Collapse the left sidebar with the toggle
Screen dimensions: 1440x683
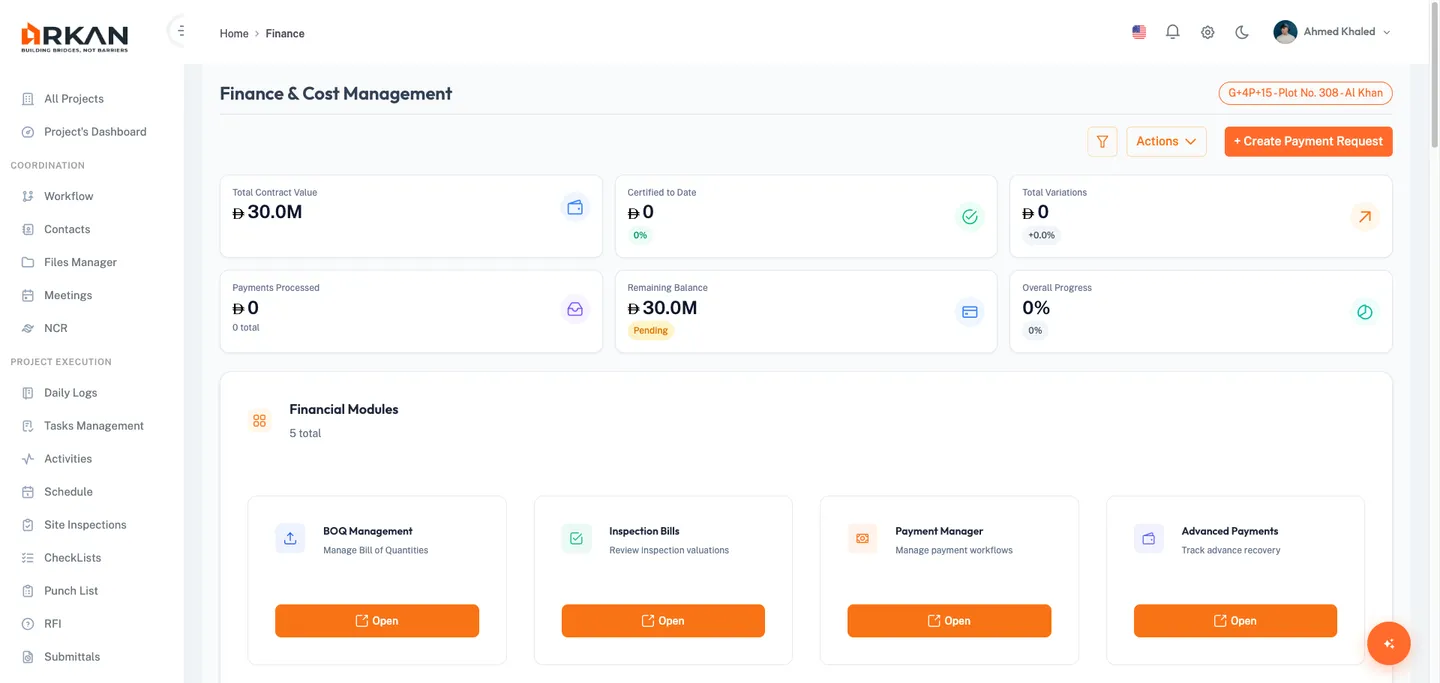click(x=179, y=30)
